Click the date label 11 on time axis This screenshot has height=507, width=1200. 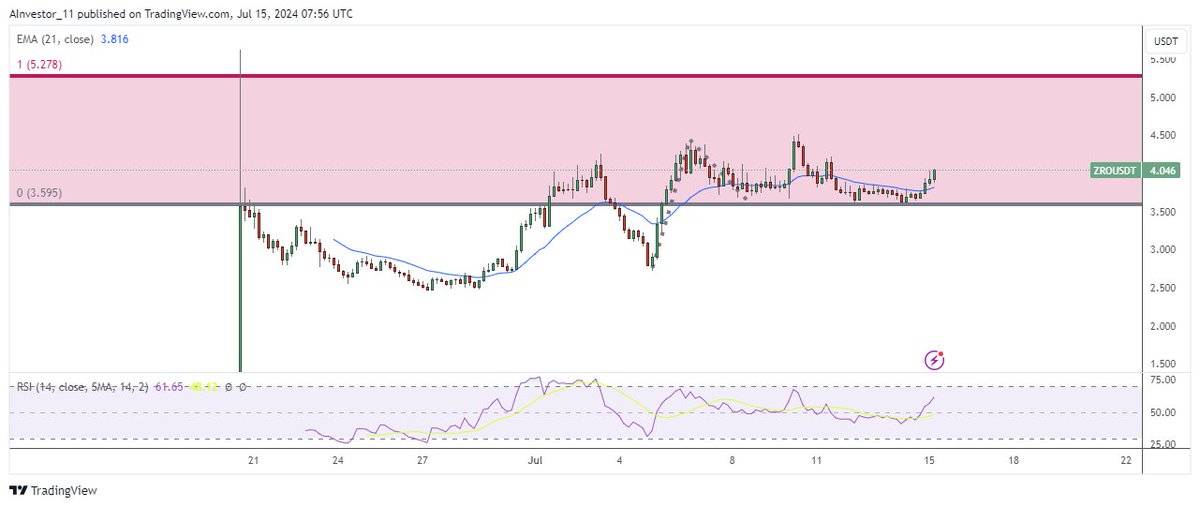[x=817, y=461]
